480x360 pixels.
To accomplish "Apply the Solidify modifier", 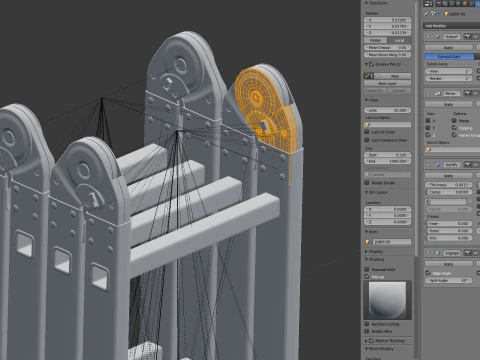I will tap(449, 176).
